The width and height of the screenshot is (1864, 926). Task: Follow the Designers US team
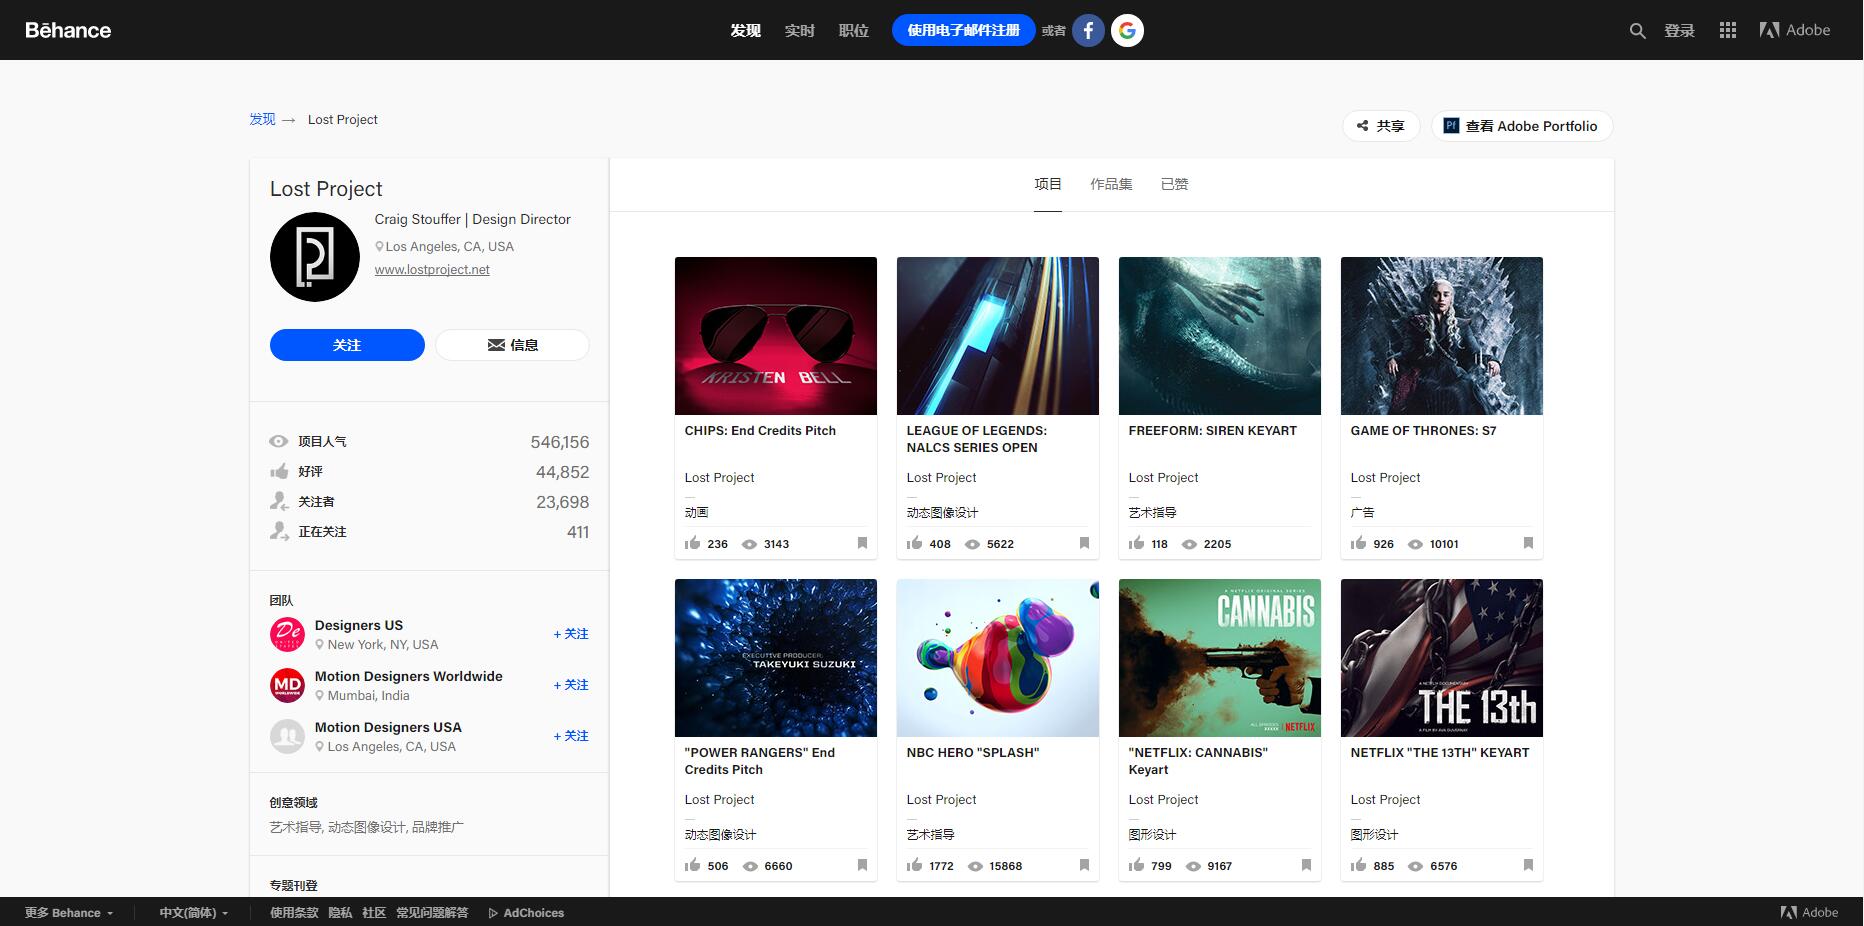[571, 634]
